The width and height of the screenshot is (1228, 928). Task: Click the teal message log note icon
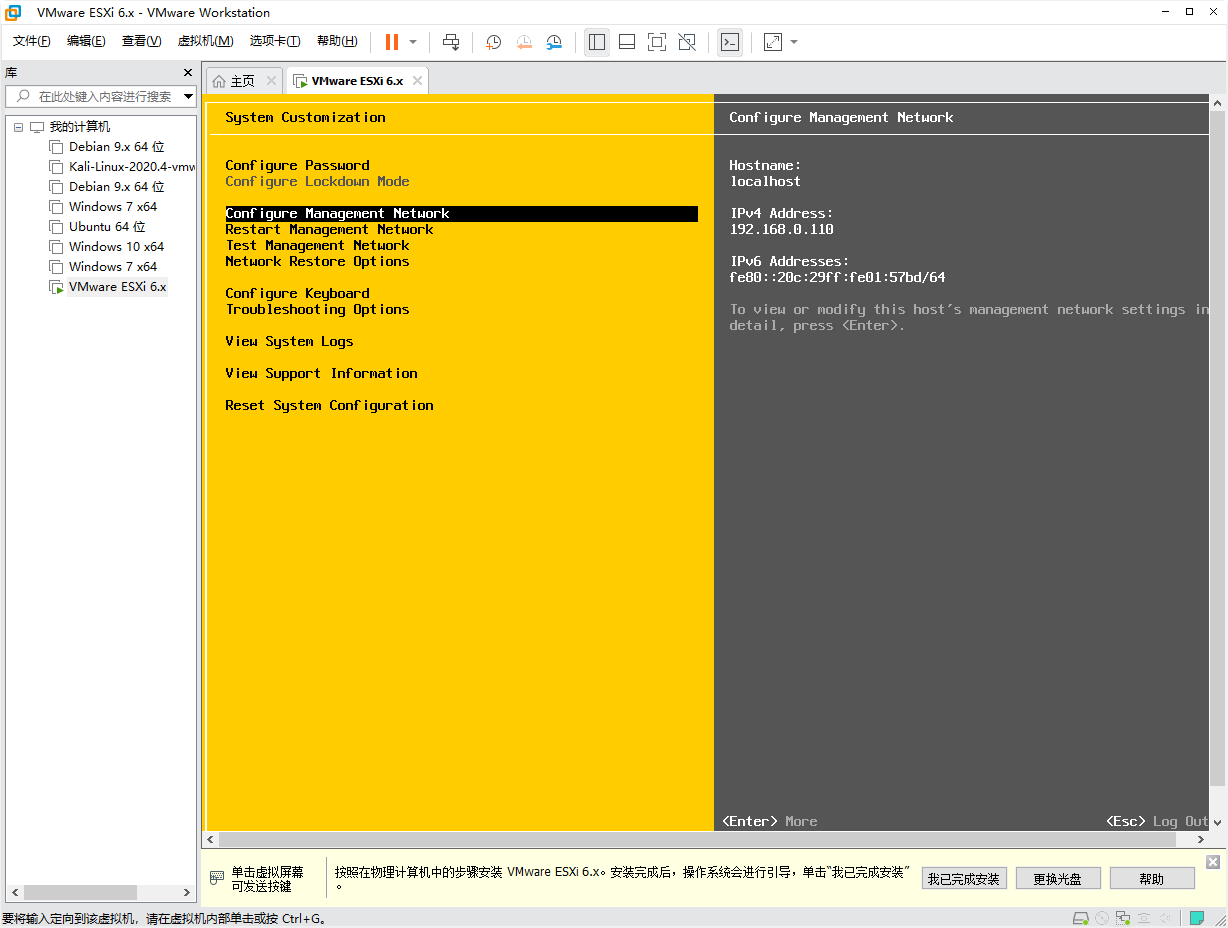(x=1196, y=918)
